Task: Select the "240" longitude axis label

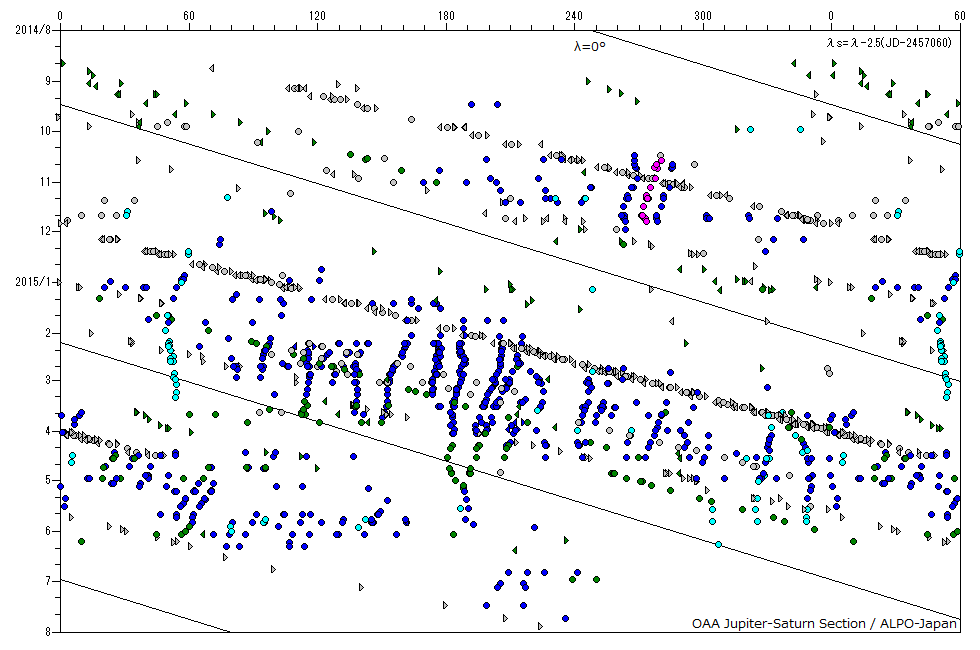Action: click(574, 16)
